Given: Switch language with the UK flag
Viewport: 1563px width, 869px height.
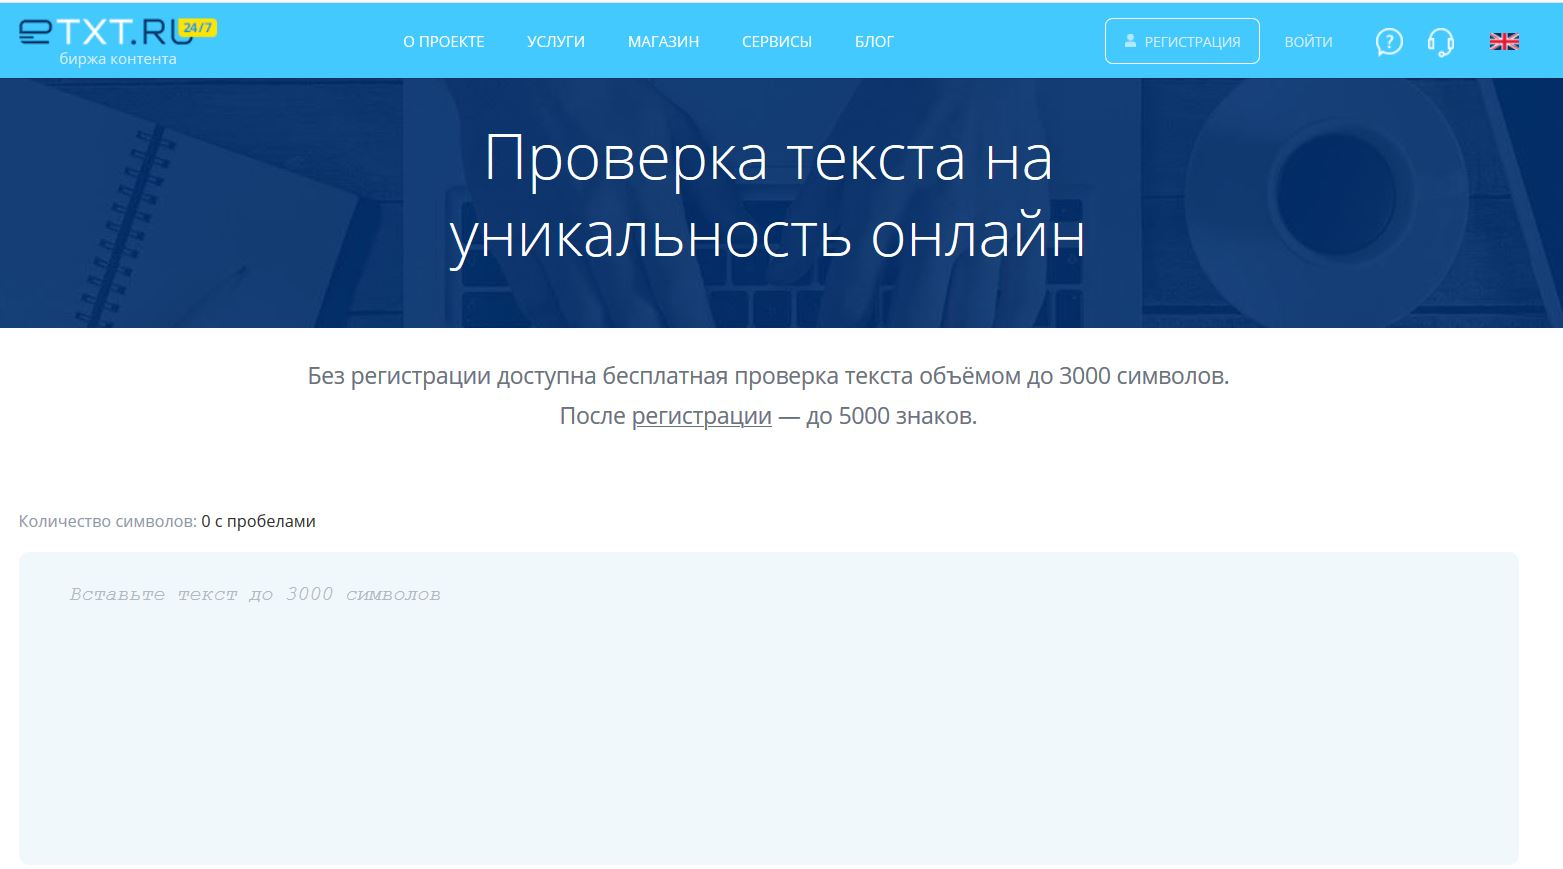Looking at the screenshot, I should pyautogui.click(x=1504, y=42).
